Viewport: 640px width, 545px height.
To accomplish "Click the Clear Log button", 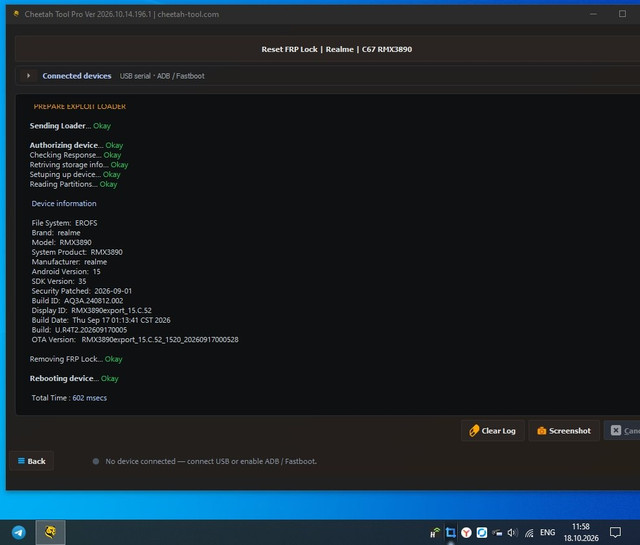I will point(493,431).
